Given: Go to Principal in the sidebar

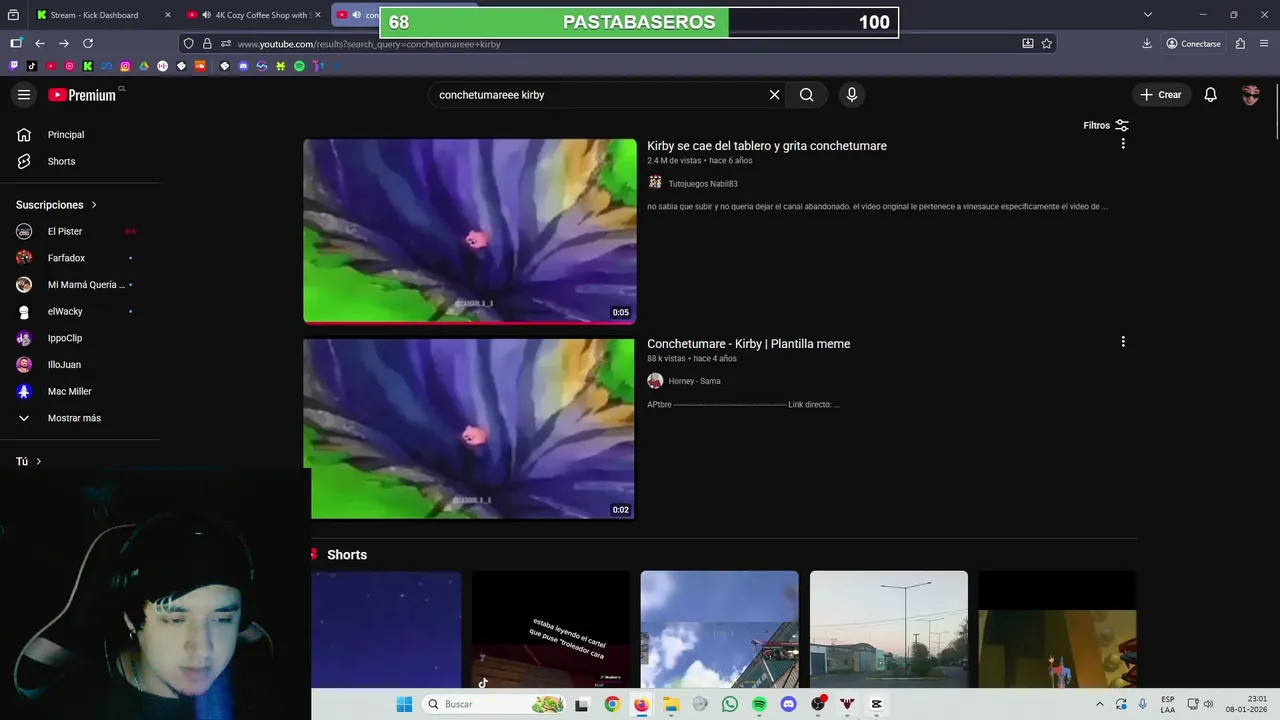Looking at the screenshot, I should (66, 135).
